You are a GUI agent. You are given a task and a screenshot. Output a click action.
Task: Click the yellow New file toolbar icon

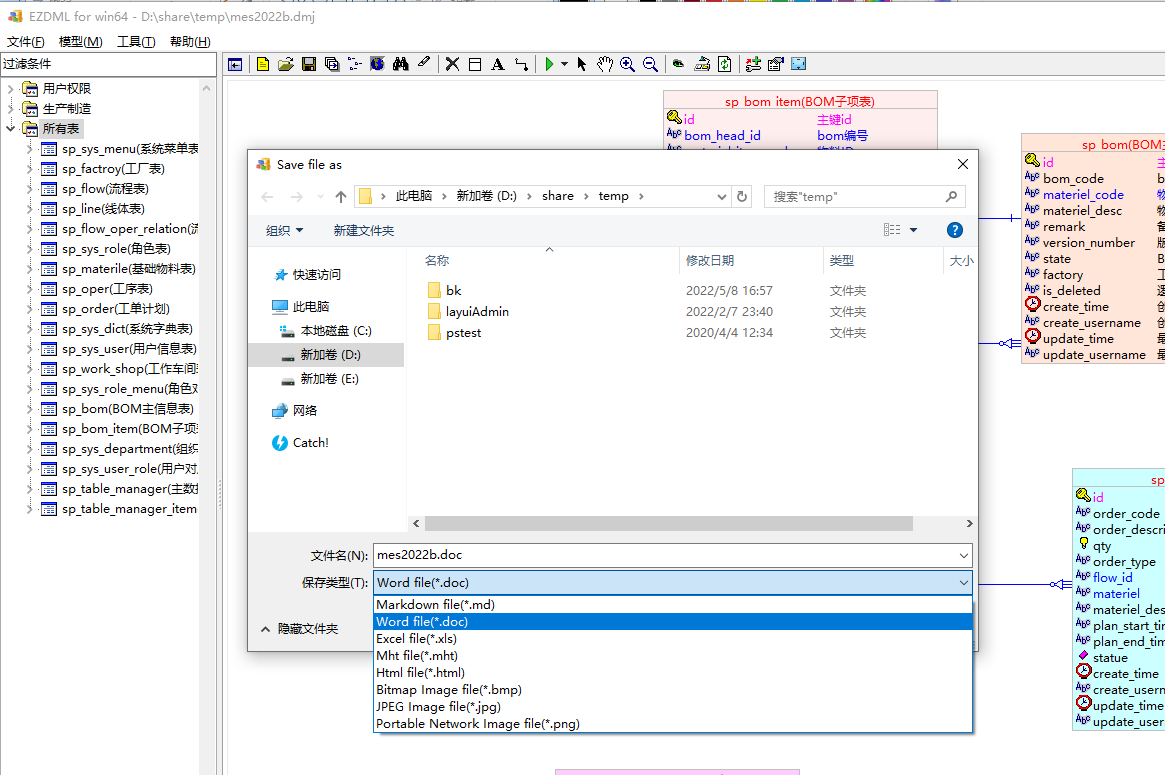(262, 65)
